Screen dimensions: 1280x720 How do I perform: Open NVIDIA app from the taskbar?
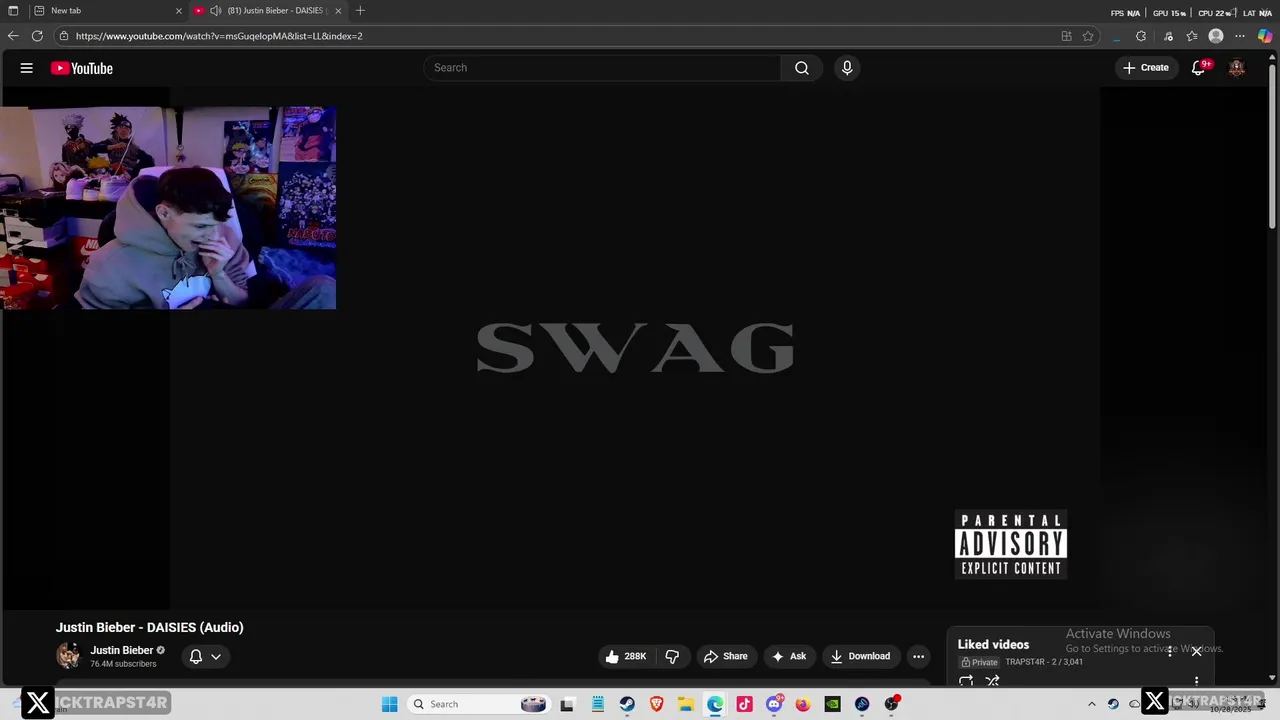click(832, 704)
